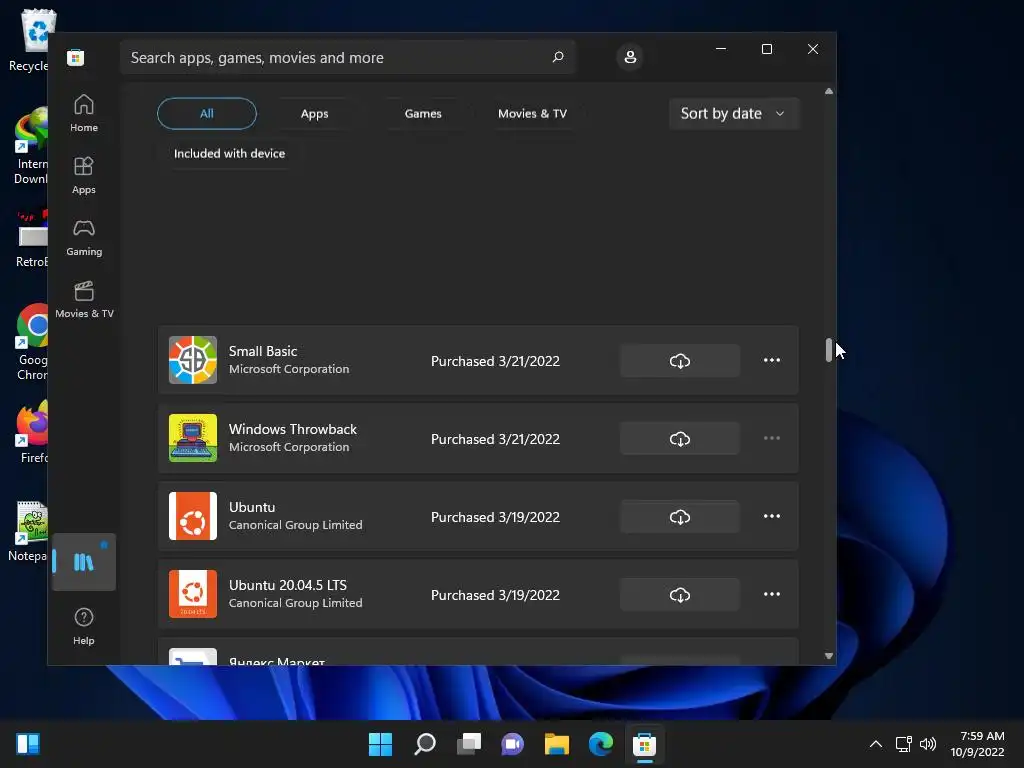Open Help in the Store sidebar

click(84, 626)
